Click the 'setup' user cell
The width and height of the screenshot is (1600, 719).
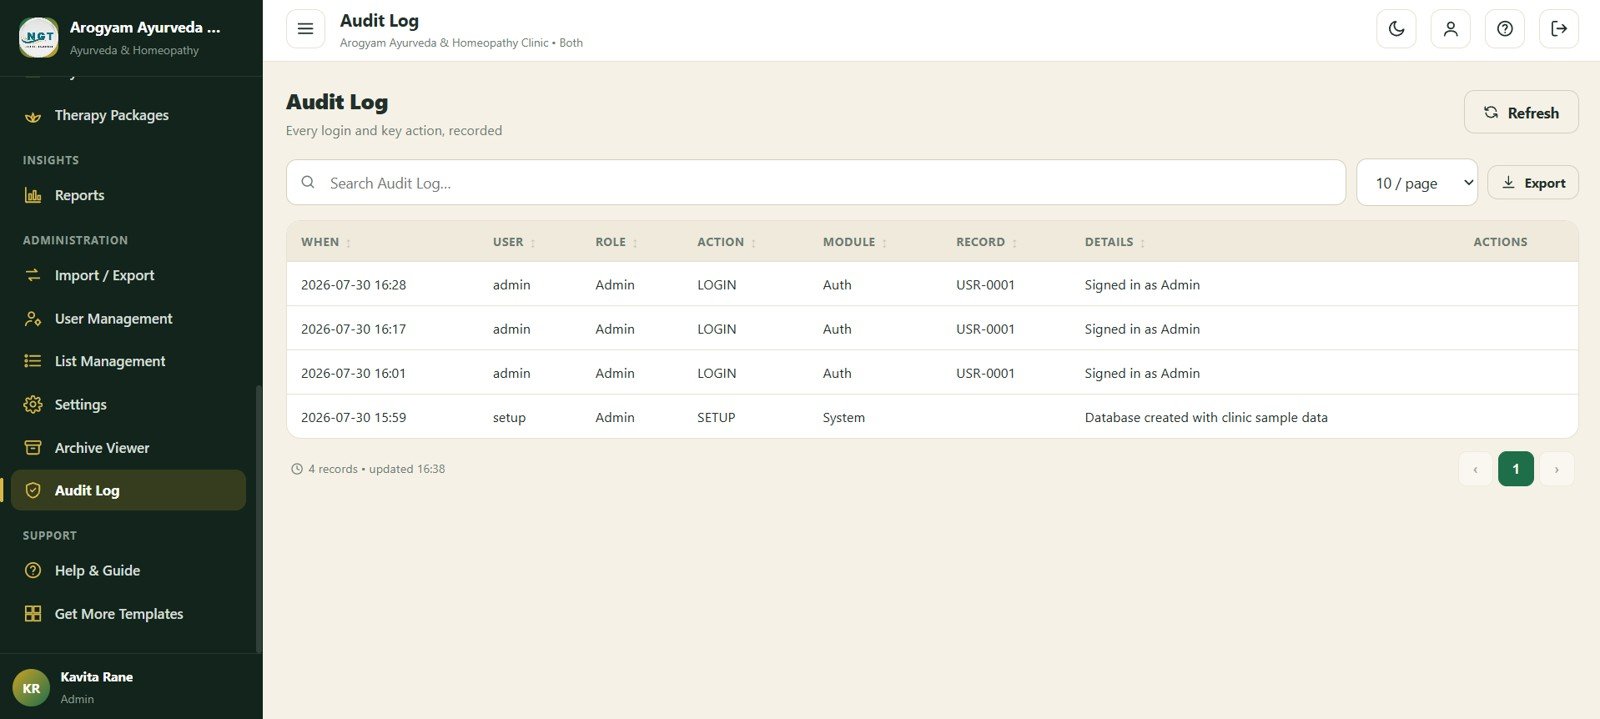pyautogui.click(x=509, y=418)
